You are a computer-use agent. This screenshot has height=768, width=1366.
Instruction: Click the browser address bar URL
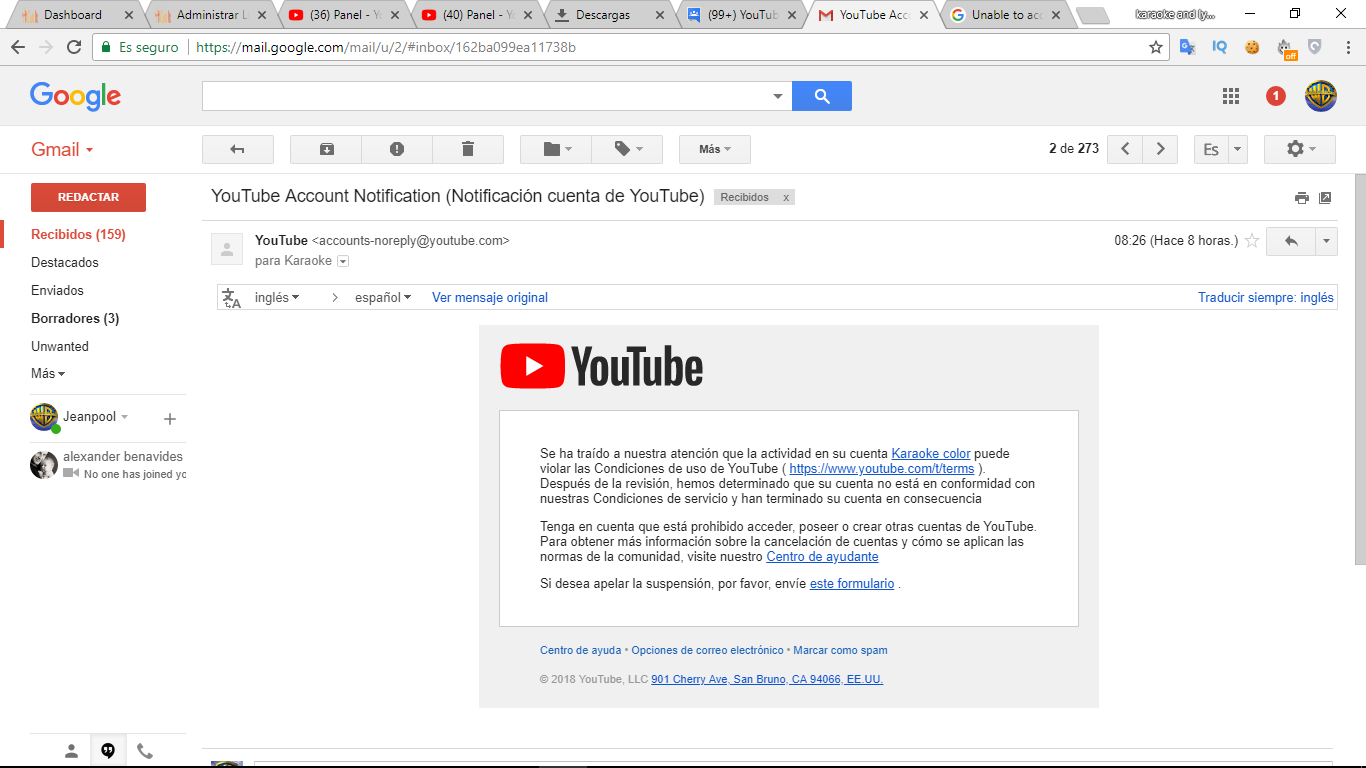386,47
